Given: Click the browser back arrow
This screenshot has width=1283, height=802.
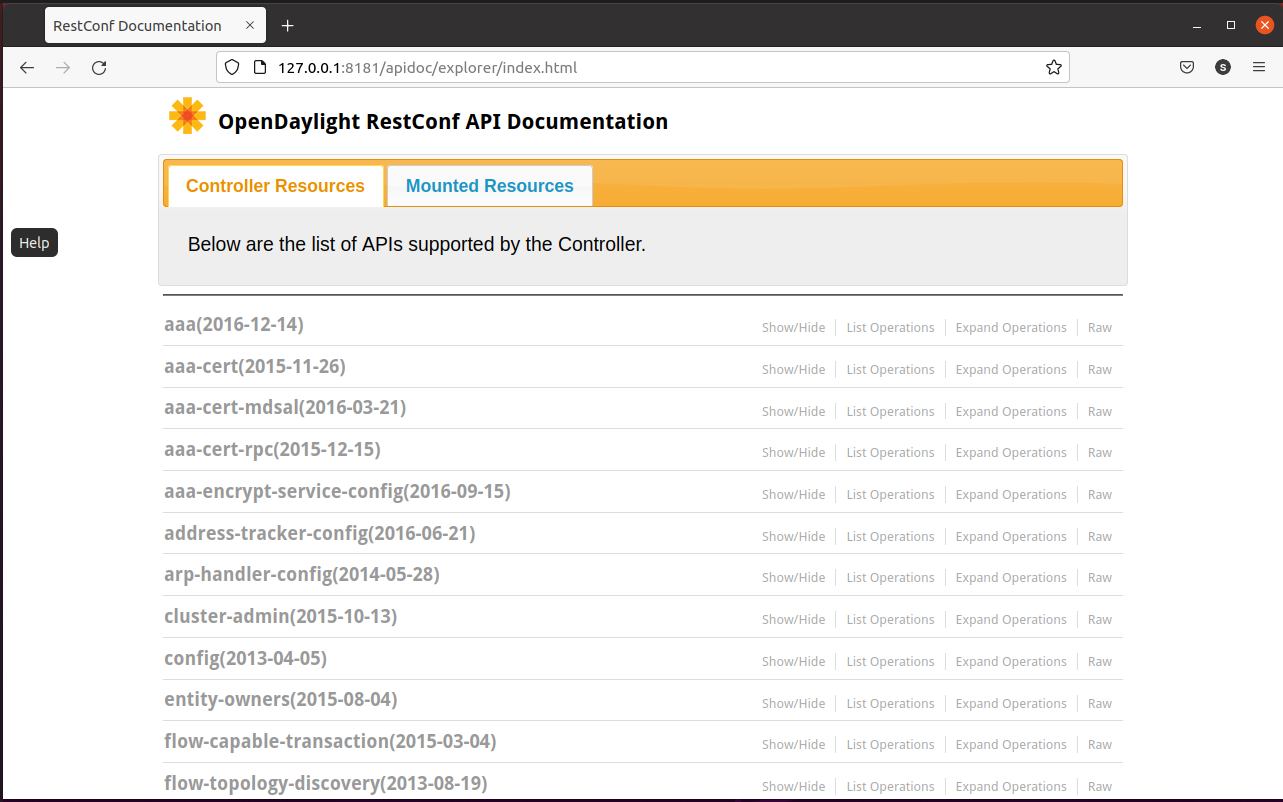Looking at the screenshot, I should click(27, 68).
